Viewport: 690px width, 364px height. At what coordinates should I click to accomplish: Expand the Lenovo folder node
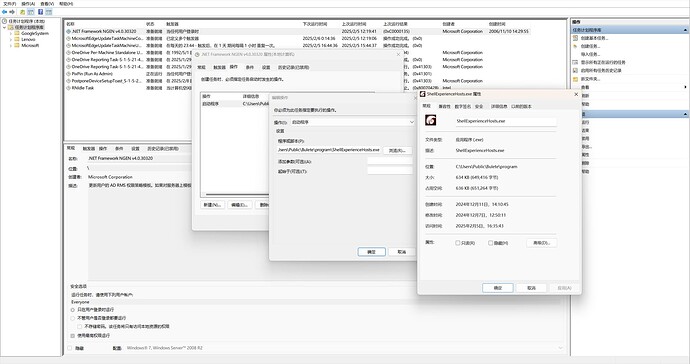click(11, 40)
